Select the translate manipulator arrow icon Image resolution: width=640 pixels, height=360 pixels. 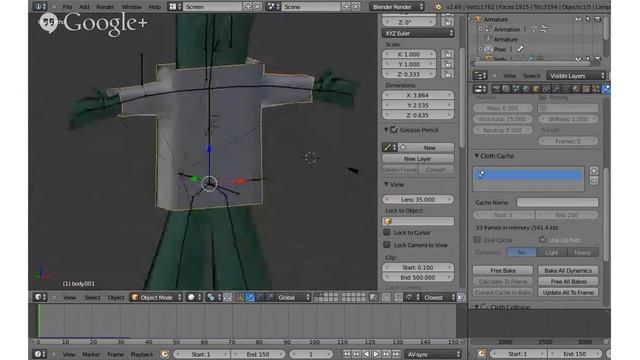250,298
